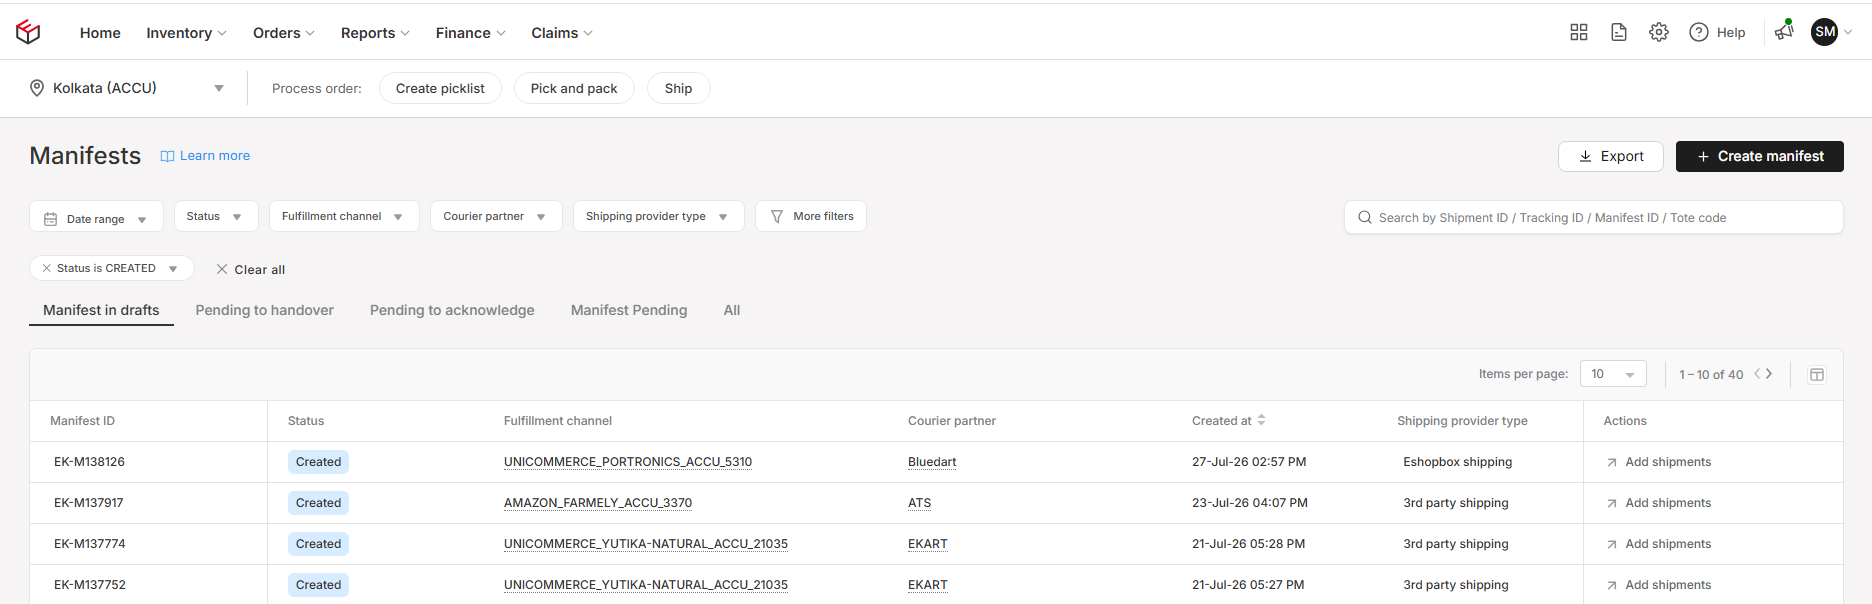The image size is (1872, 604).
Task: Go to next page arrow
Action: [x=1769, y=374]
